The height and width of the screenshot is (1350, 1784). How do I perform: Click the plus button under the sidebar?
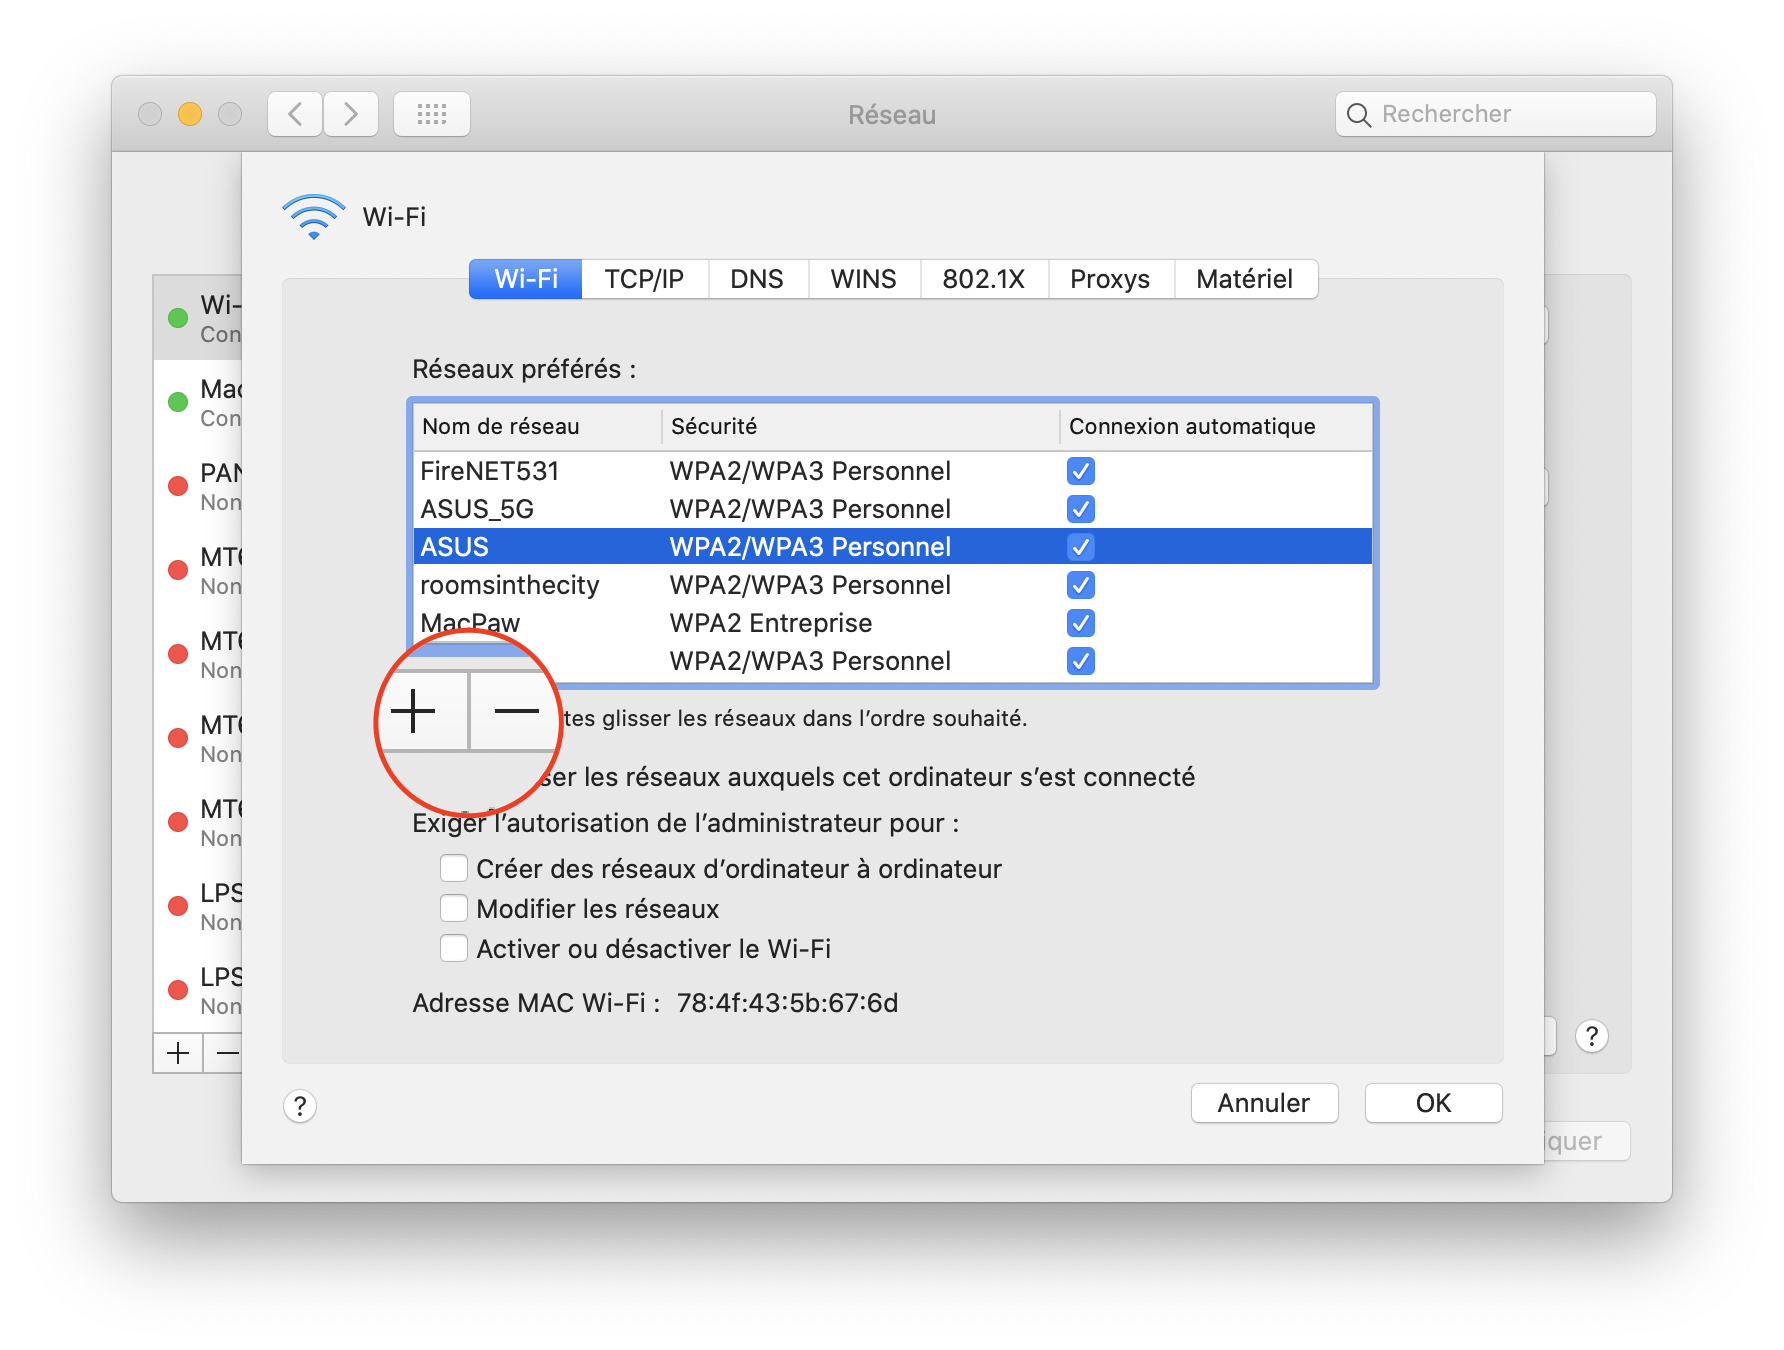[x=177, y=1053]
